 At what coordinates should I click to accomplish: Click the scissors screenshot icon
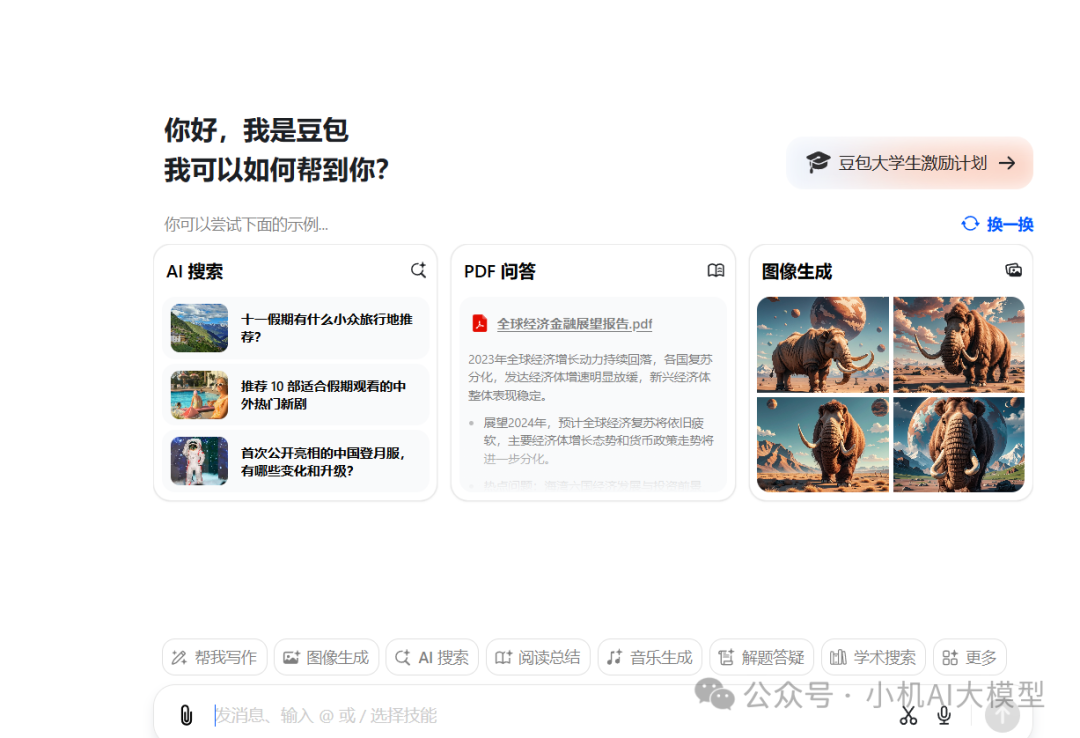point(908,715)
